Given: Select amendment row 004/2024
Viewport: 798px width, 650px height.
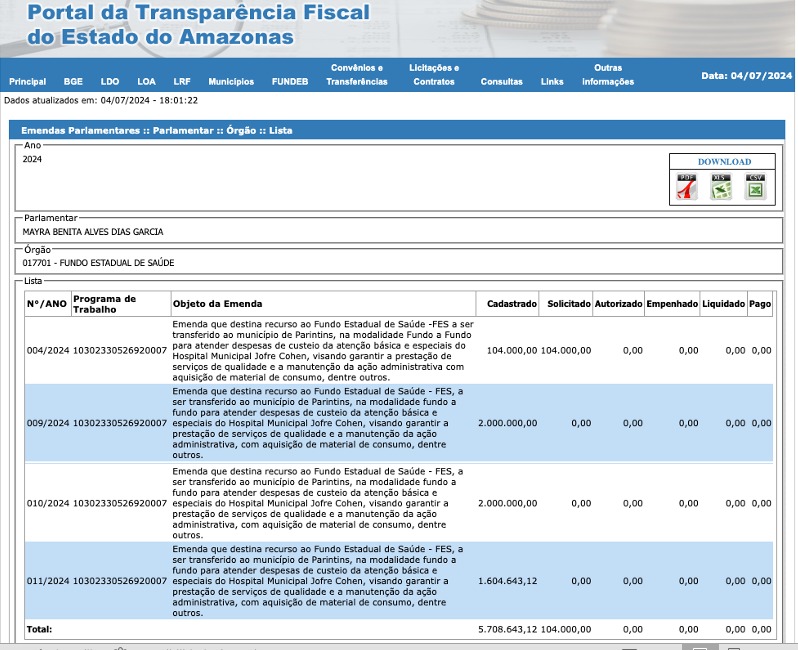Looking at the screenshot, I should point(47,351).
